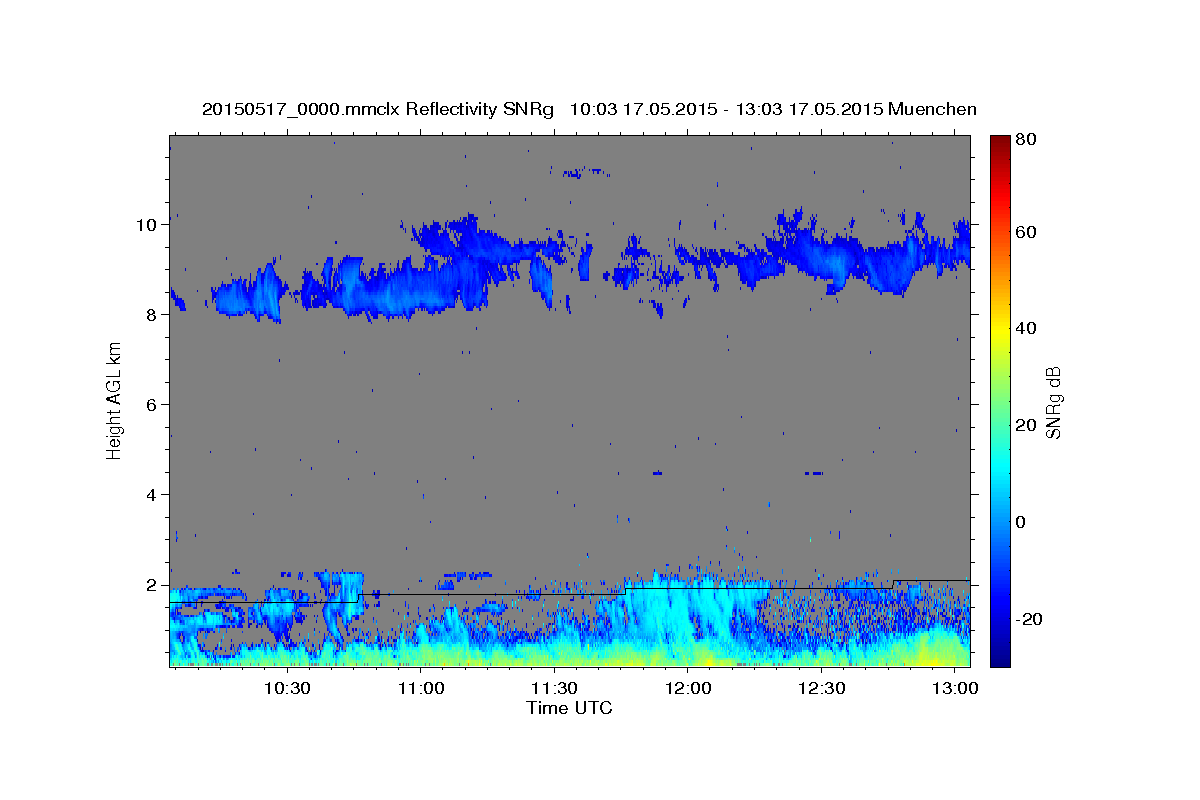
Task: Click the height axis label 10
Action: 148,225
